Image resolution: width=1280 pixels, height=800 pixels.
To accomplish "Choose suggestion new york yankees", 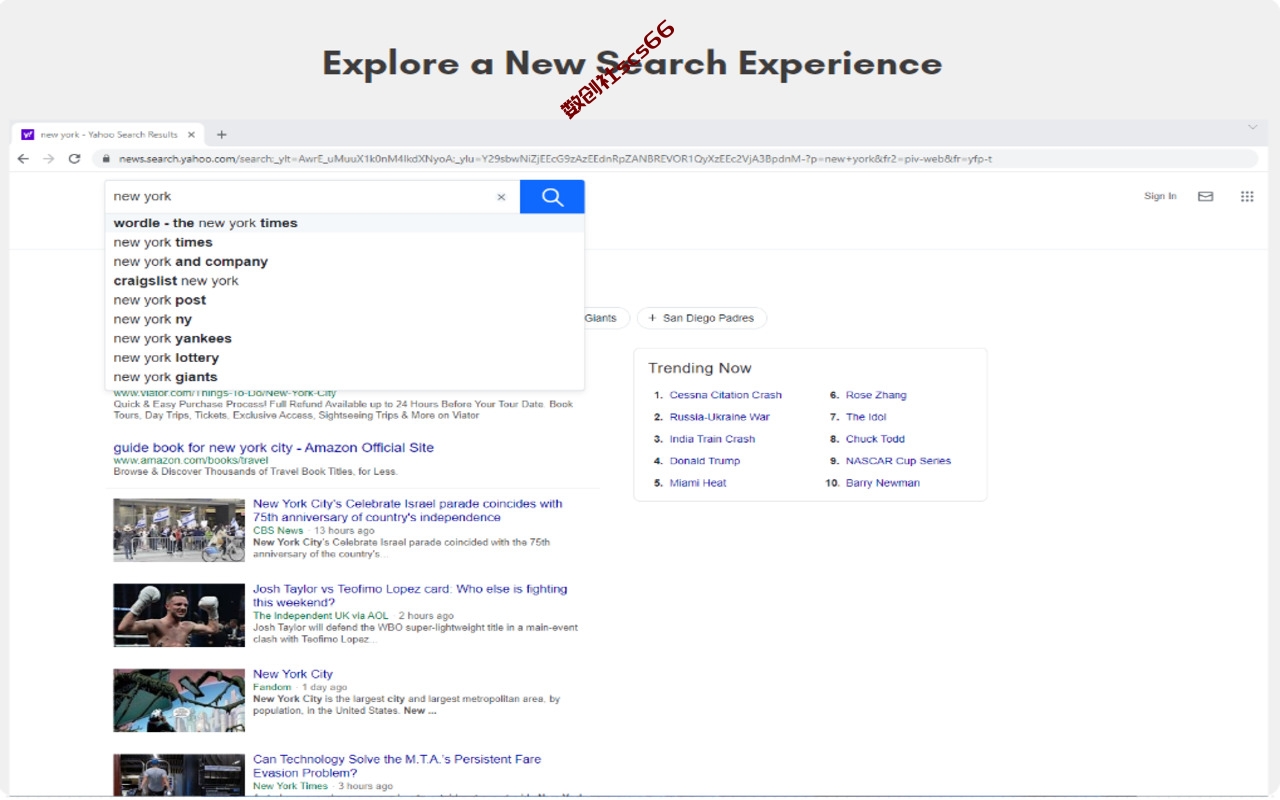I will click(x=344, y=338).
